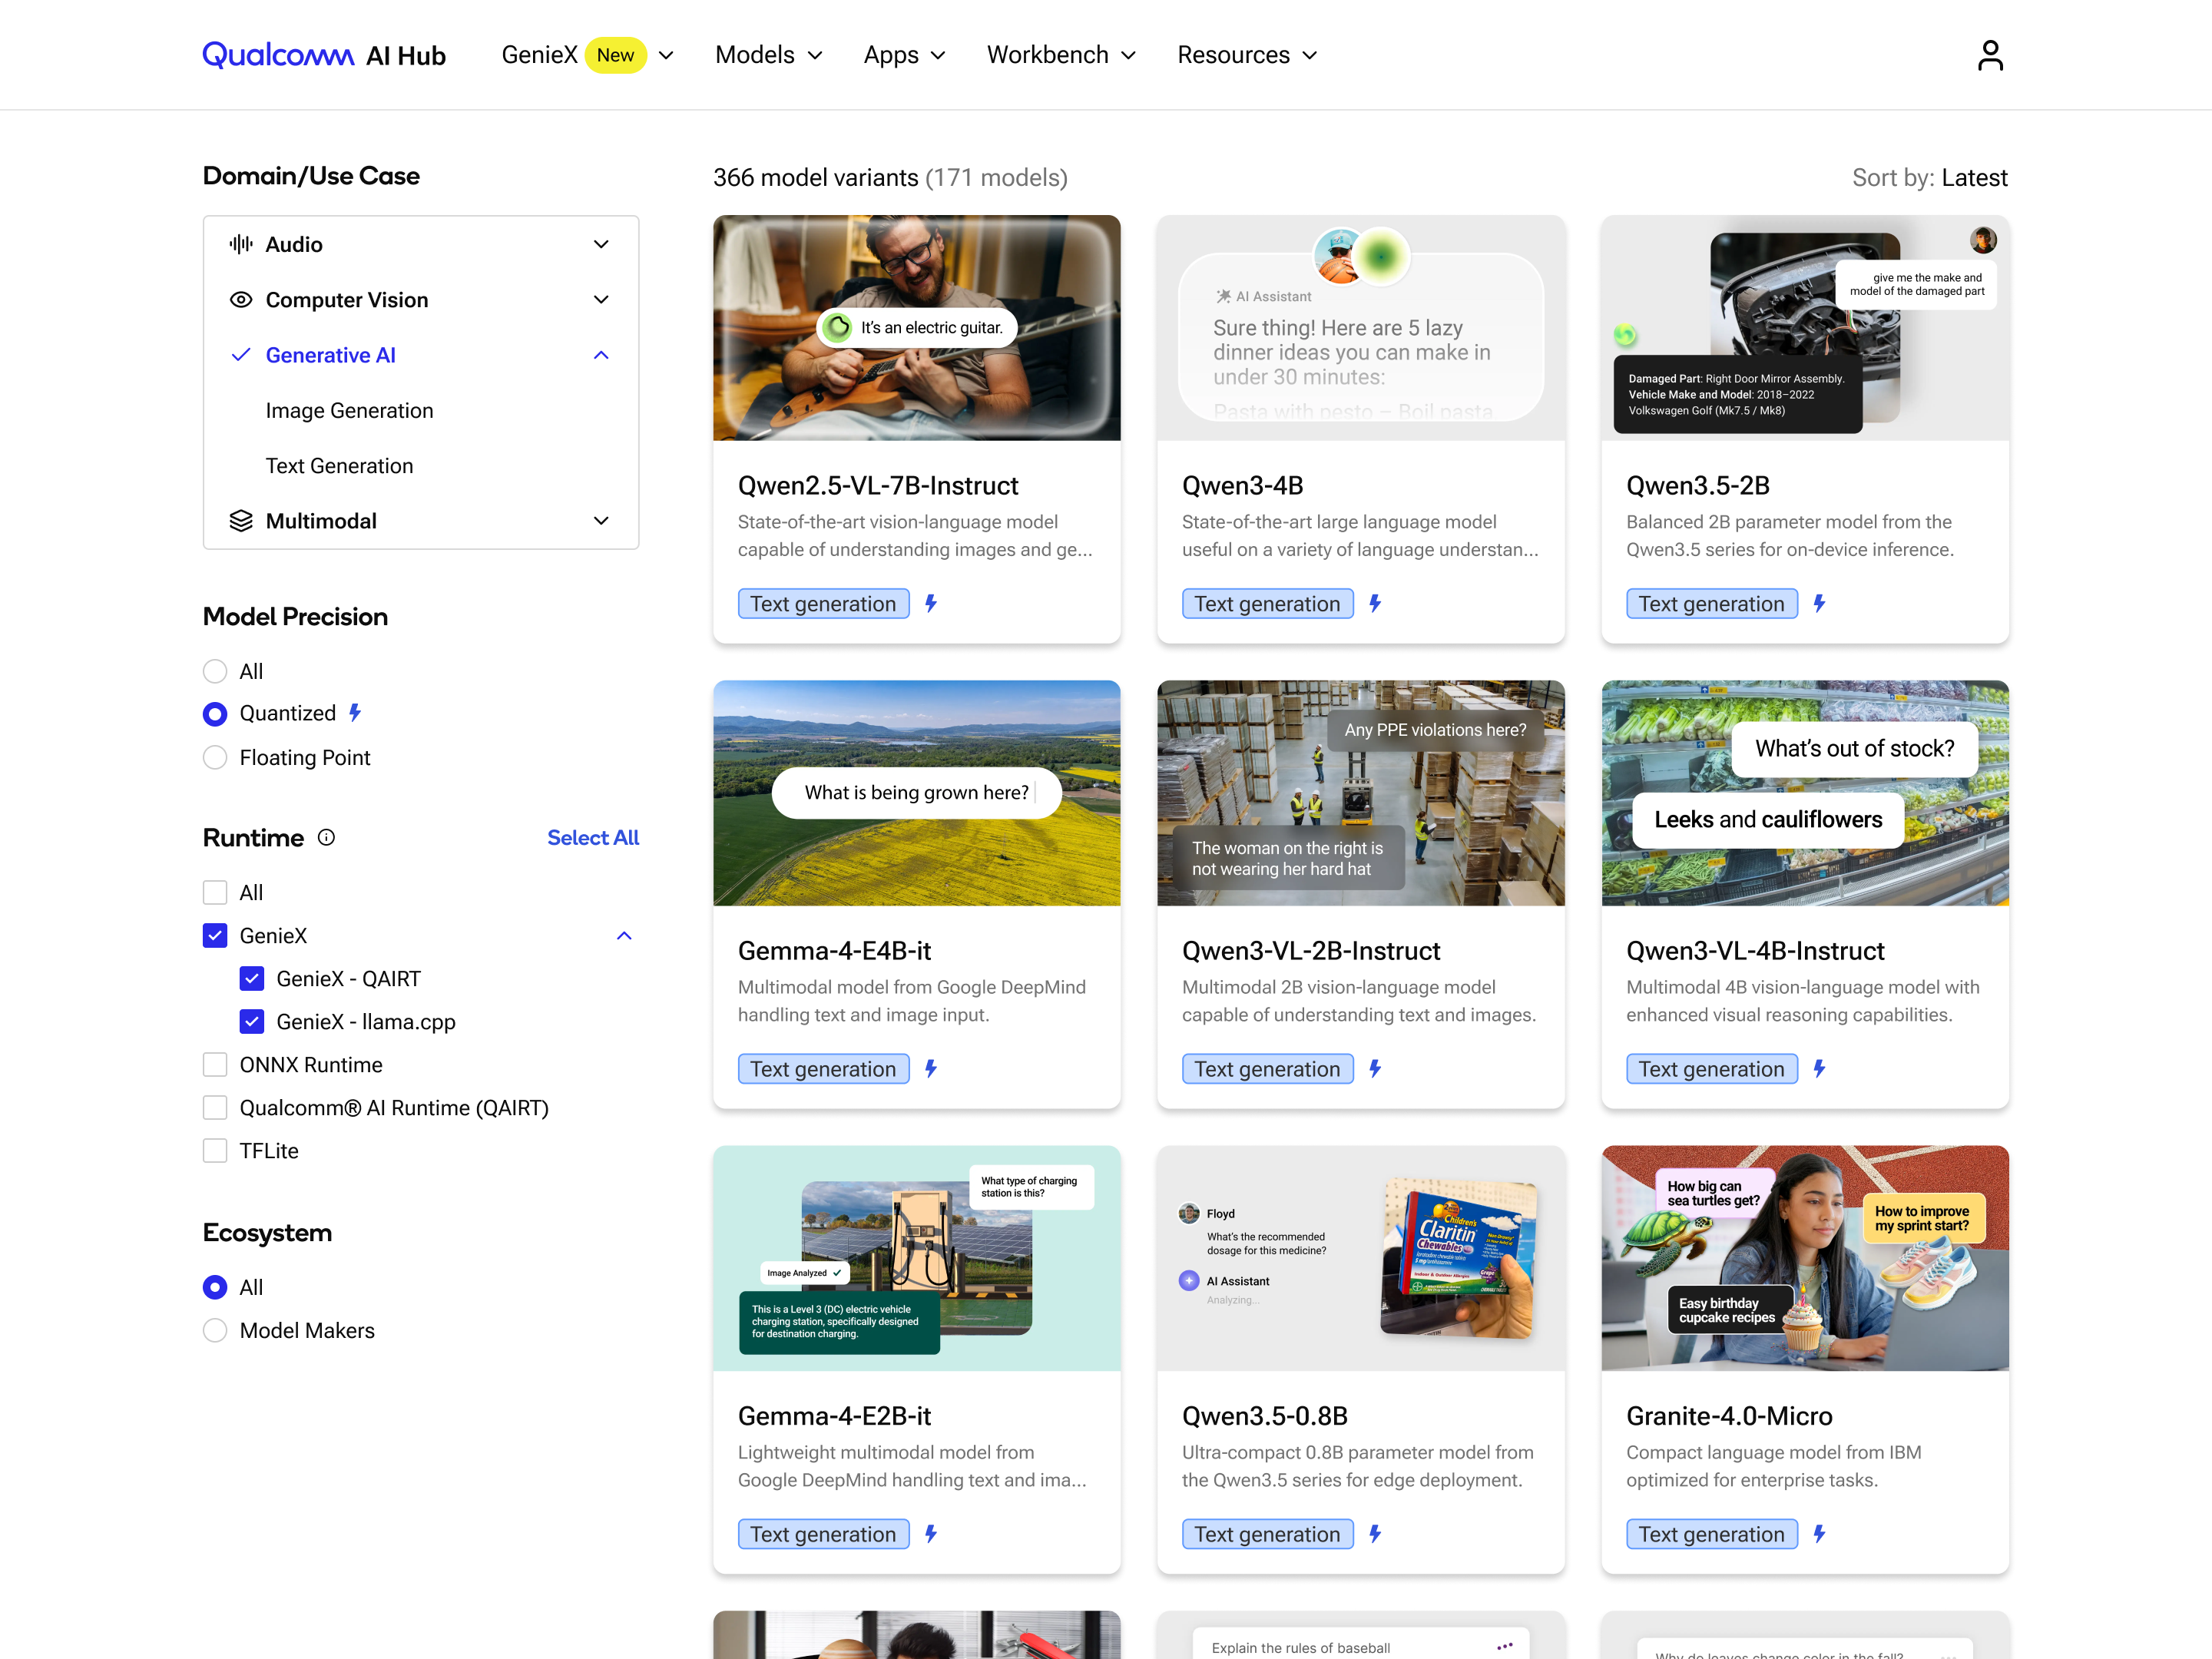Open the warehouse PPE violations thumbnail

[1361, 793]
